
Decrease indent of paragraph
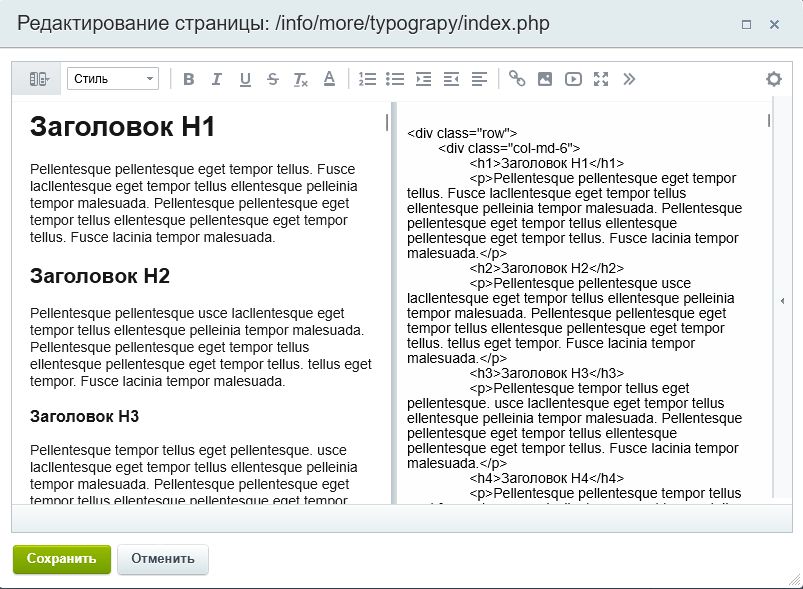point(451,79)
